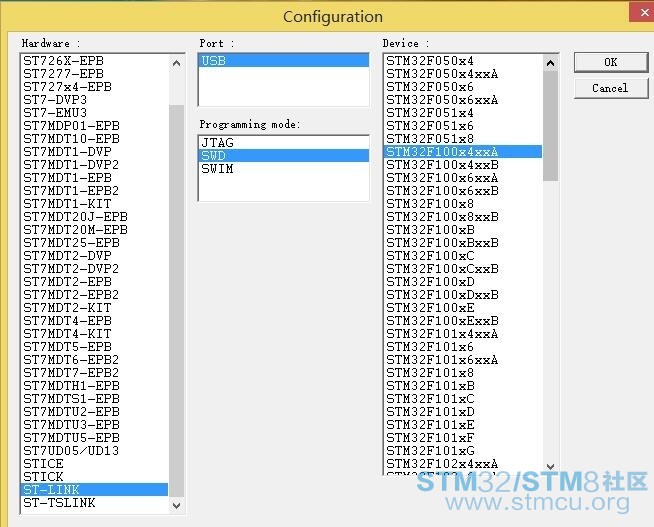This screenshot has width=654, height=527.
Task: Select ST7MDTU5-EPB hardware
Action: [94, 438]
